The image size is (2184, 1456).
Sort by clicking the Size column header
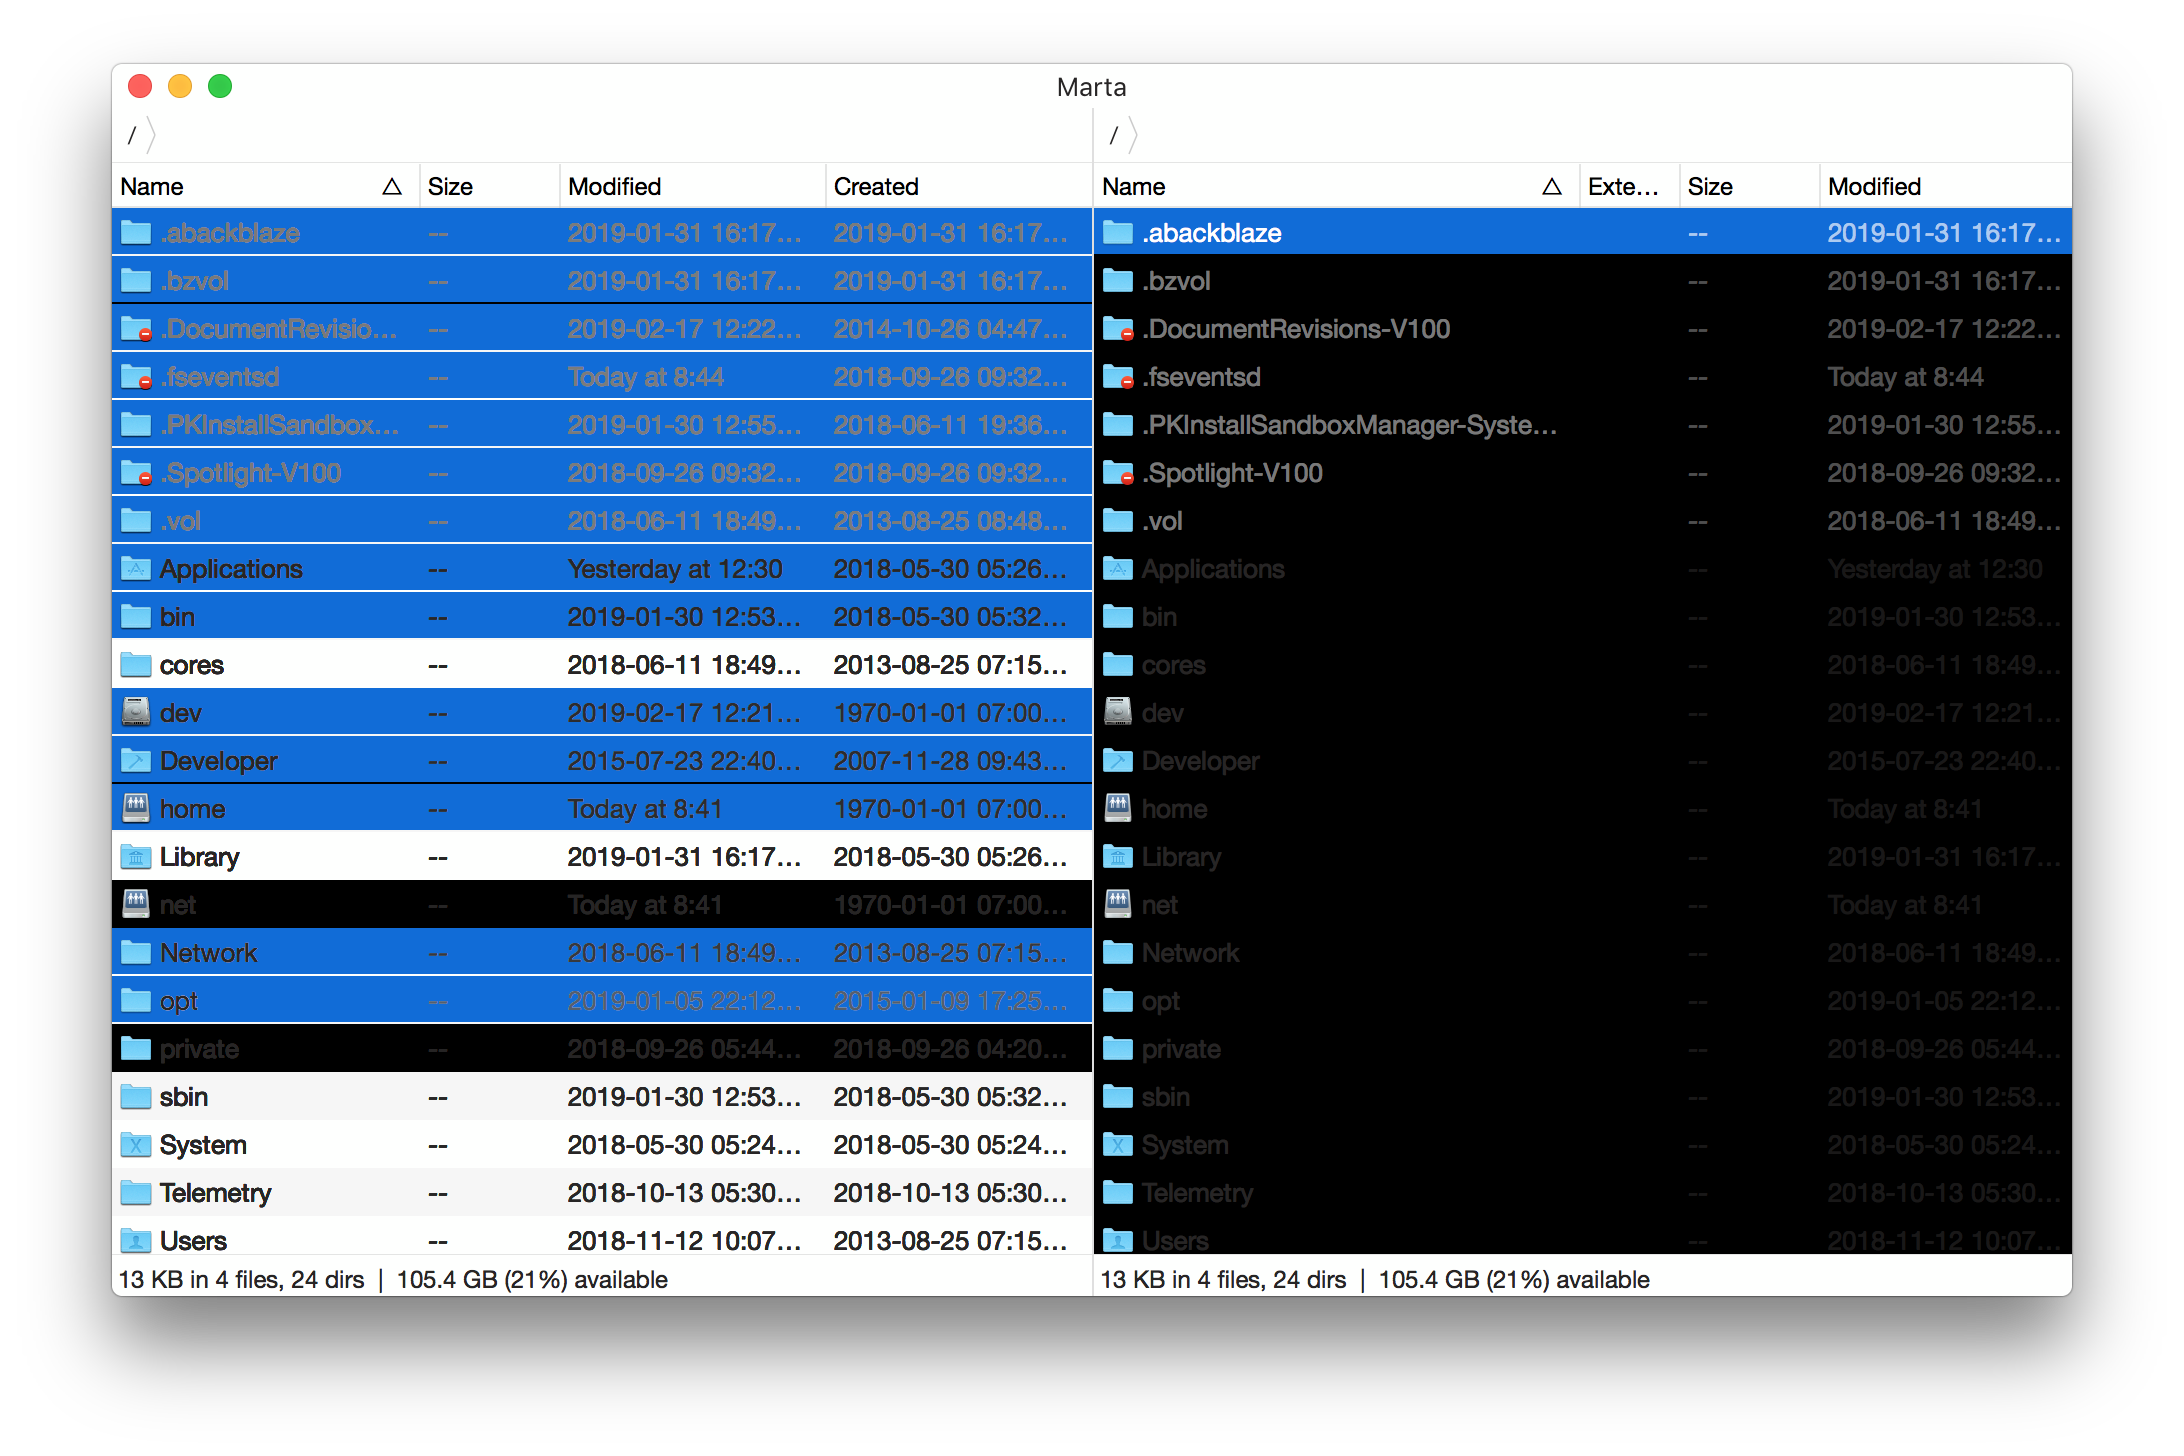450,186
